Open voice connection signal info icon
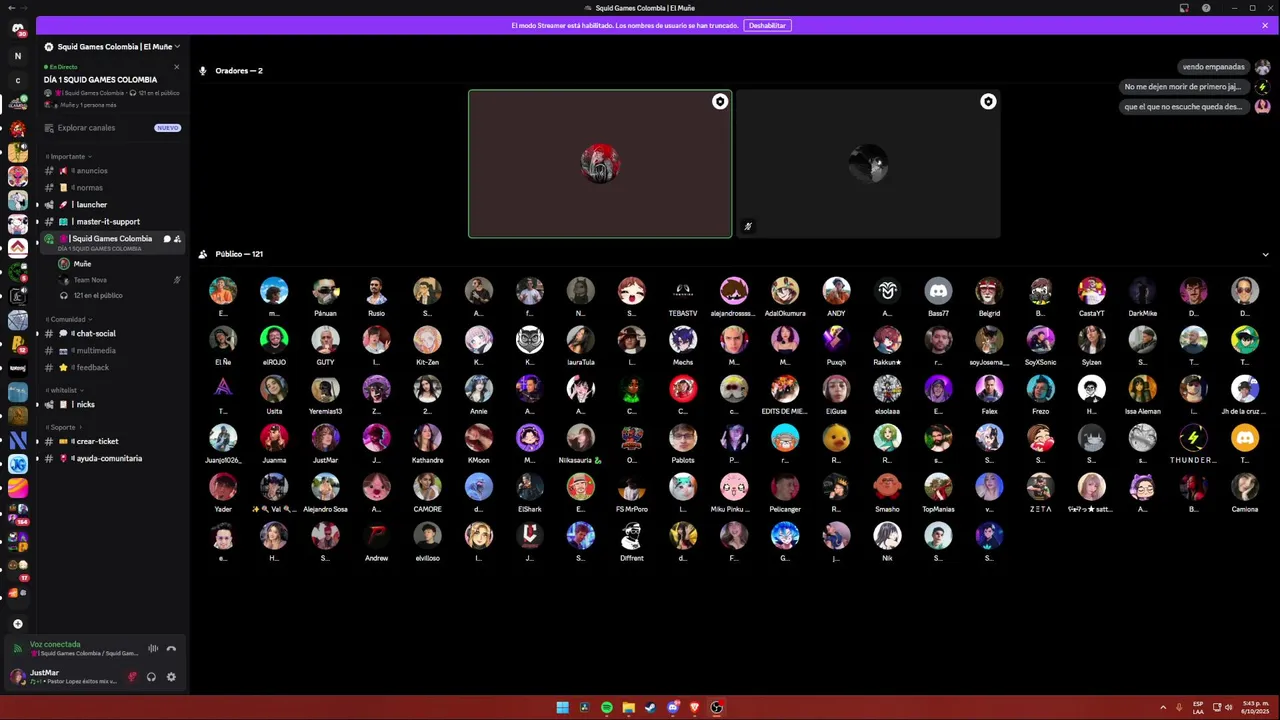 (x=17, y=649)
